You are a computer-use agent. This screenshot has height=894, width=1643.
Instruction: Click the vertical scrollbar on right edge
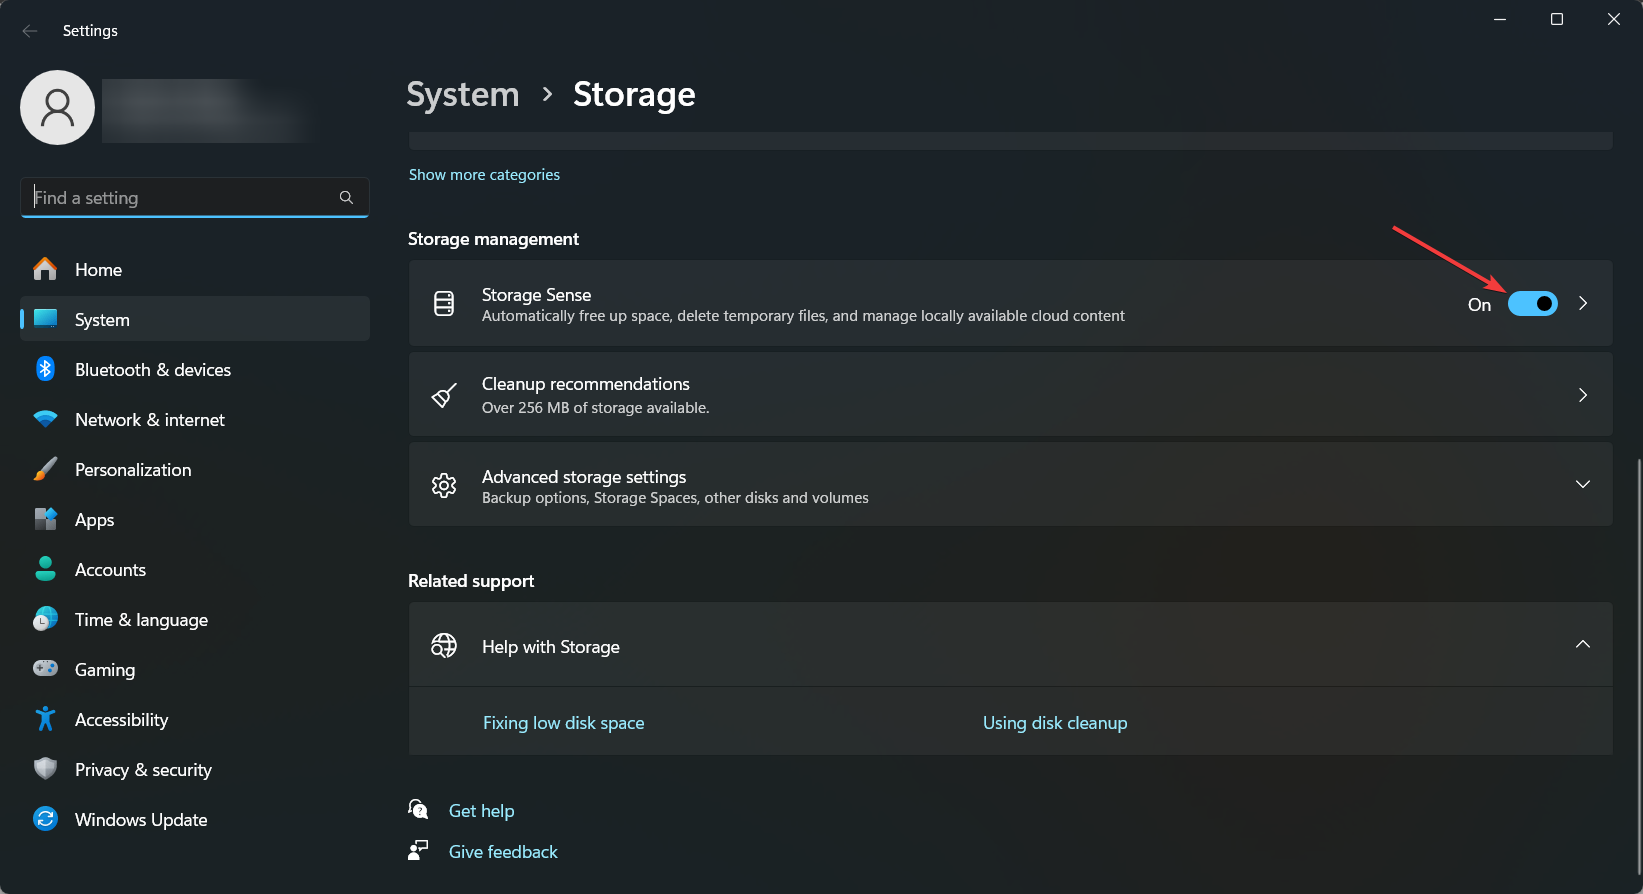click(x=1637, y=665)
